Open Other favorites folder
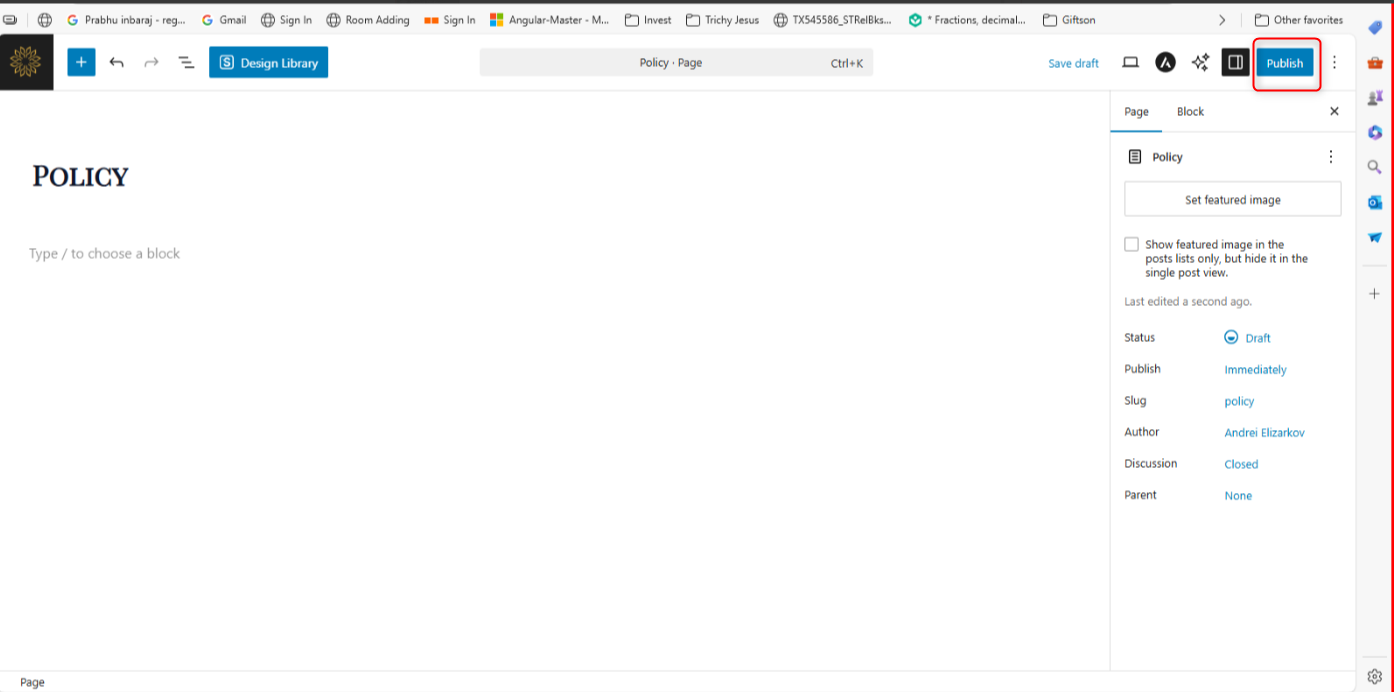Viewport: 1394px width, 692px height. 1299,20
